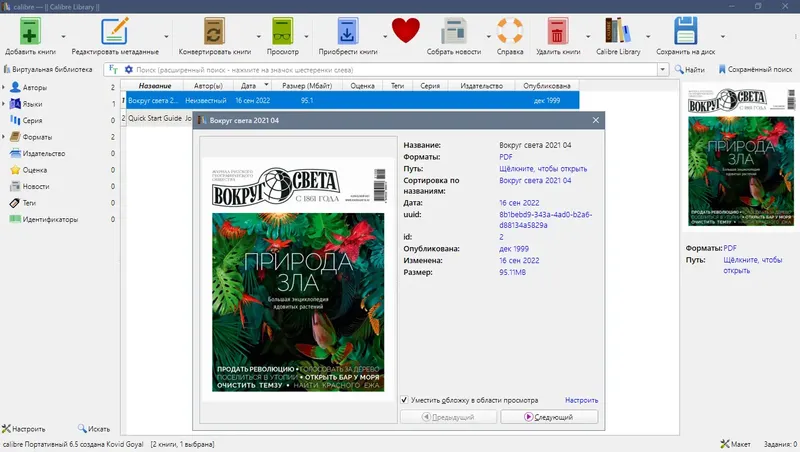This screenshot has height=452, width=800.
Task: Click cover thumbnail in right details panel
Action: [x=740, y=157]
